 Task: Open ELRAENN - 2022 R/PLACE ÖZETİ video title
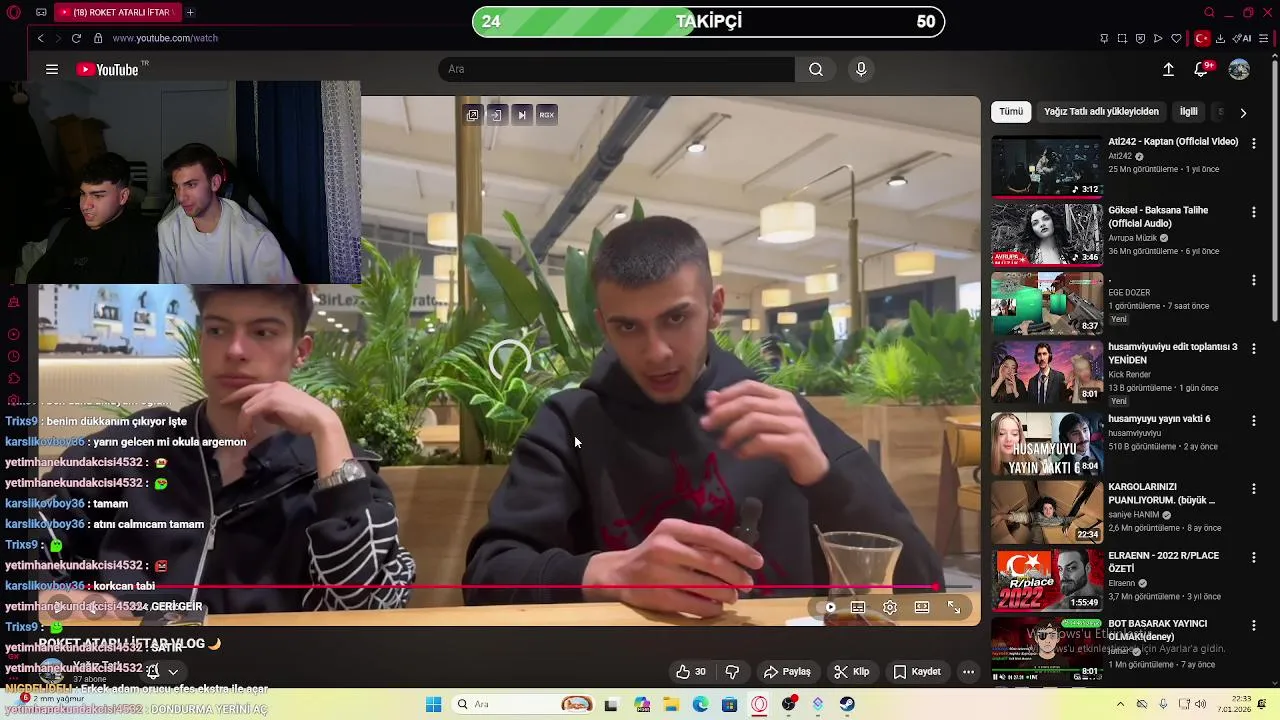(1163, 562)
